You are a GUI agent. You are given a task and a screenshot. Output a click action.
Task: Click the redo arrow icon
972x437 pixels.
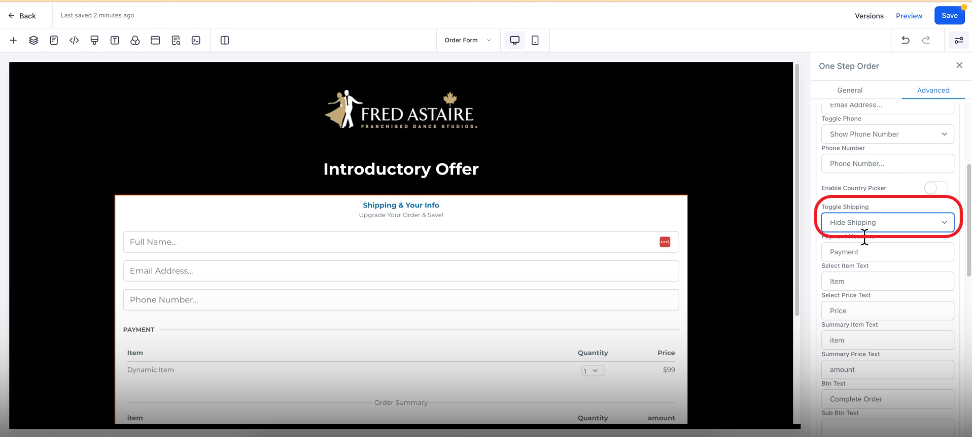pos(926,40)
